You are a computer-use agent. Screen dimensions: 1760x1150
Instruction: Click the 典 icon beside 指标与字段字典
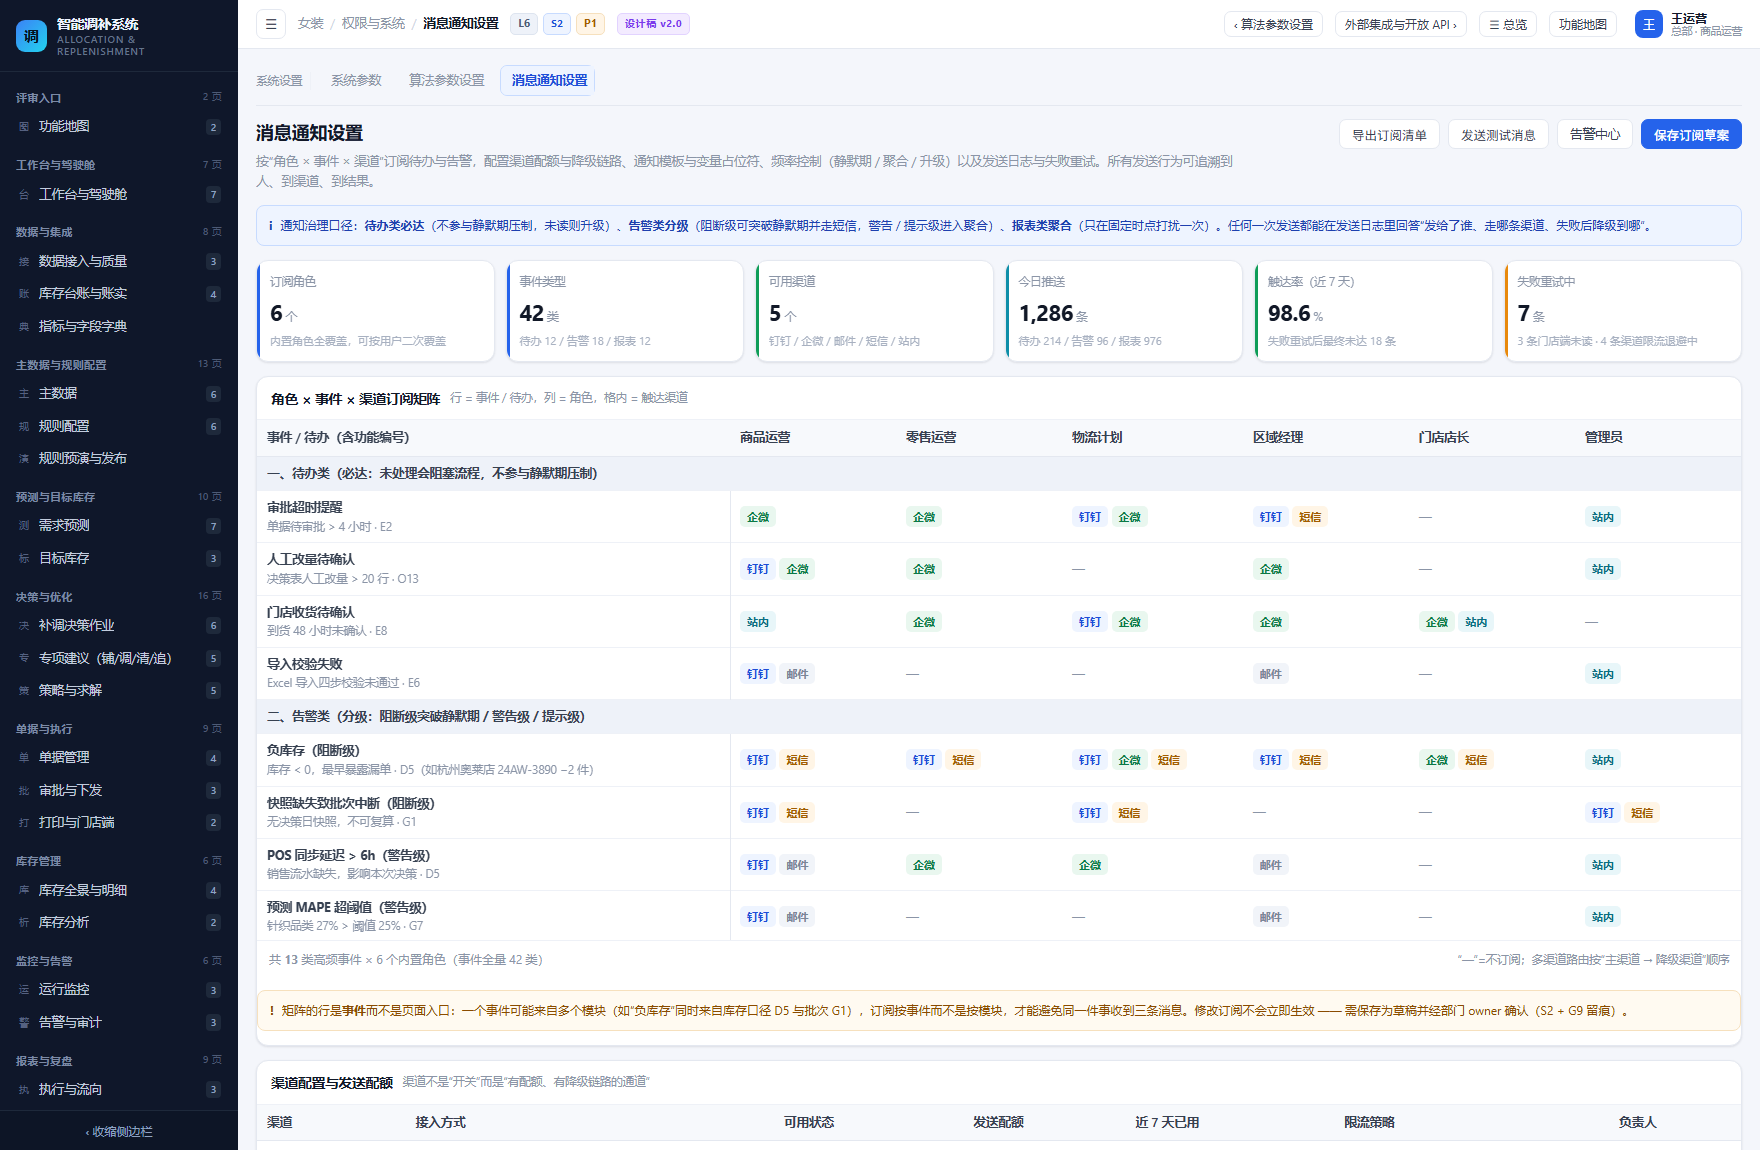coord(24,327)
